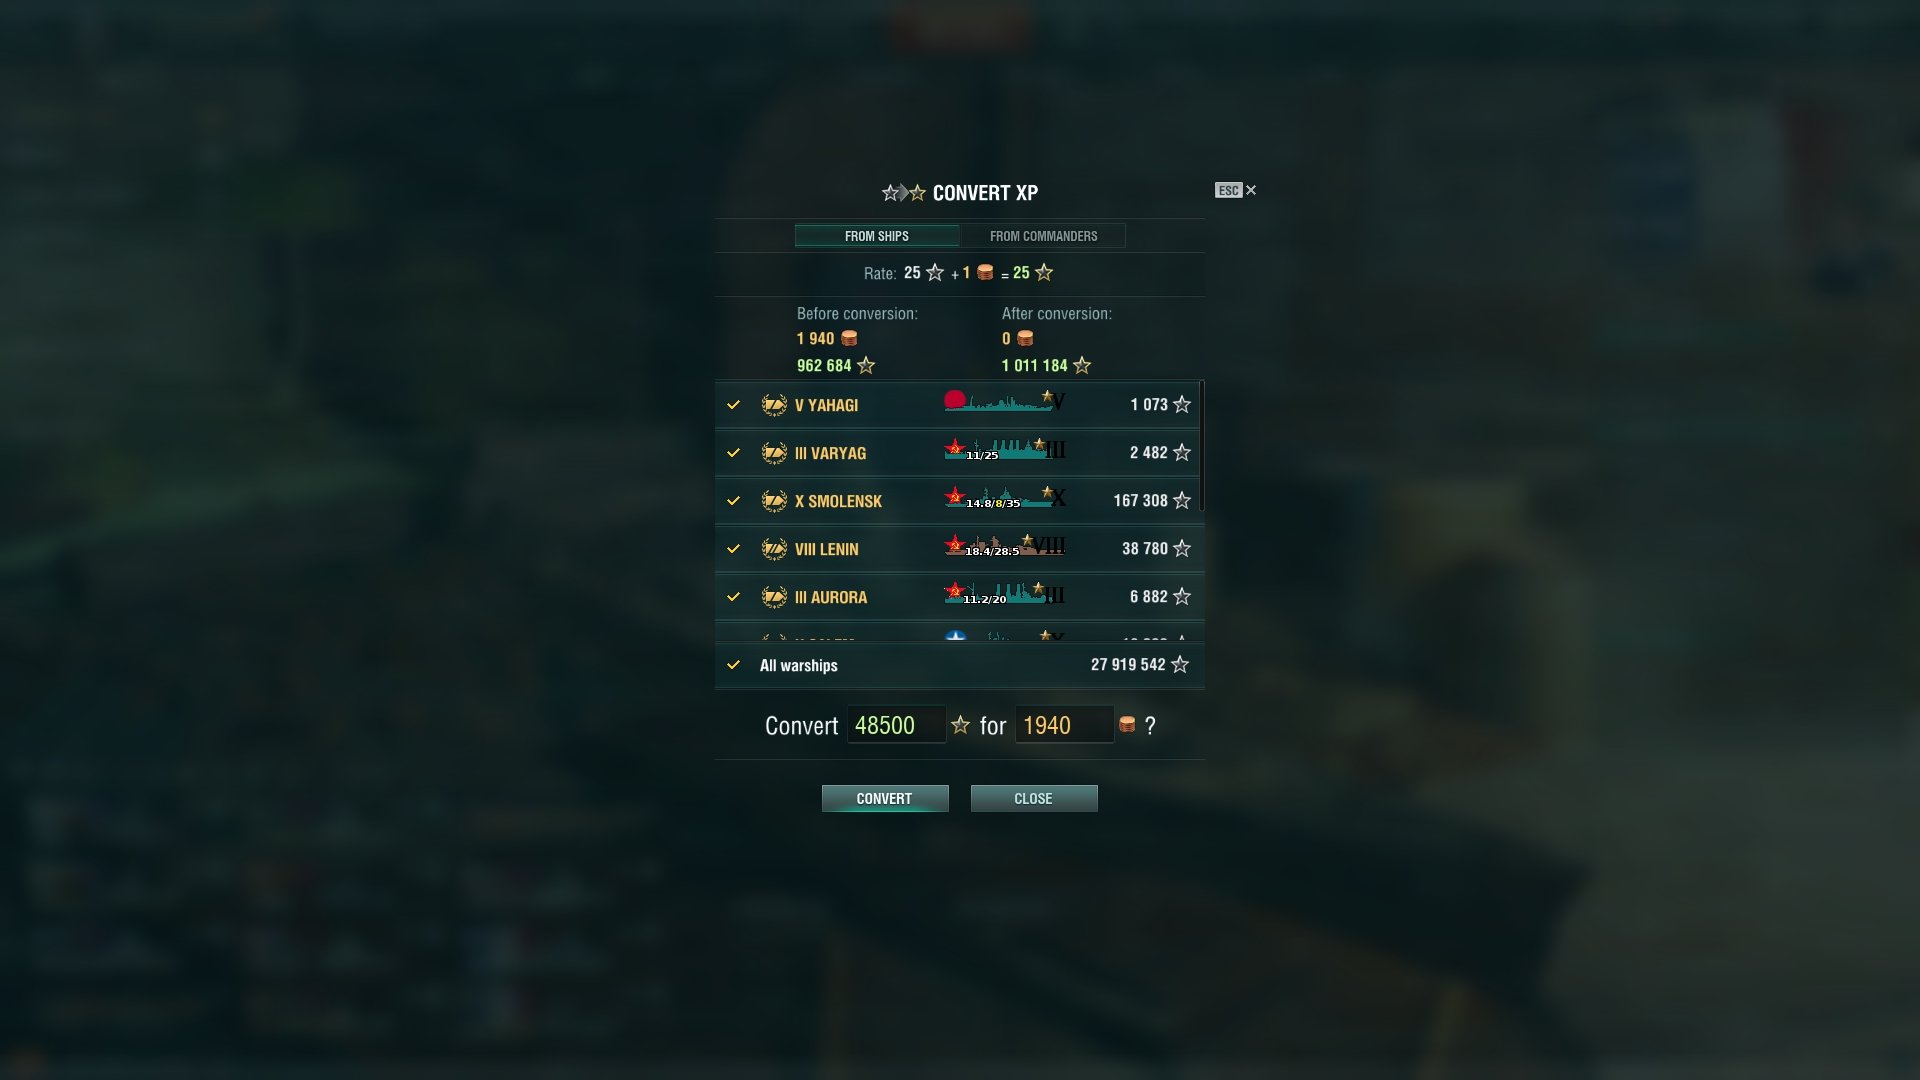Click the Yahagi Japanese flag silhouette icon
1920x1080 pixels.
click(x=1005, y=402)
